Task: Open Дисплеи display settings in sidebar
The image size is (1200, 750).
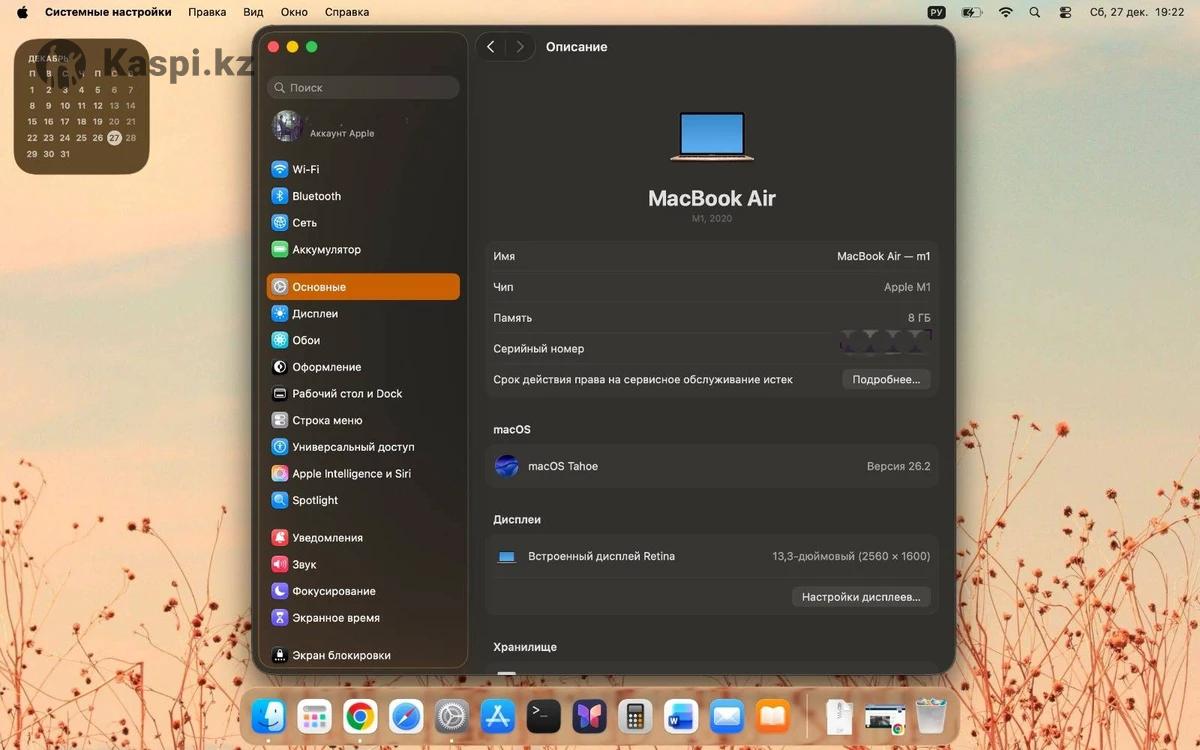Action: coord(314,314)
